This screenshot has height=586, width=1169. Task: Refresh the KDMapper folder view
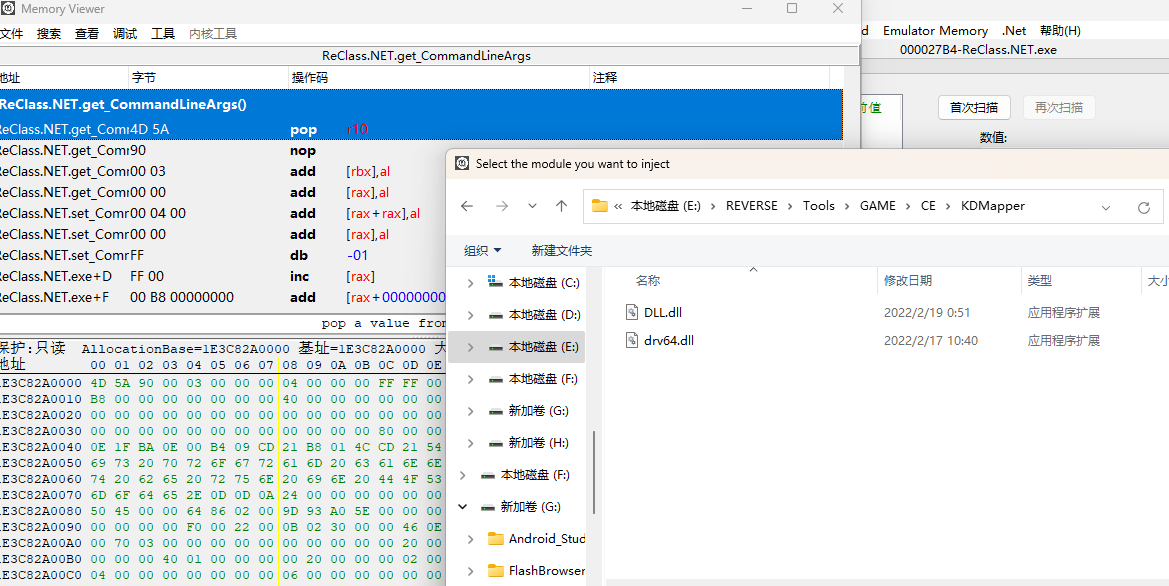tap(1144, 207)
